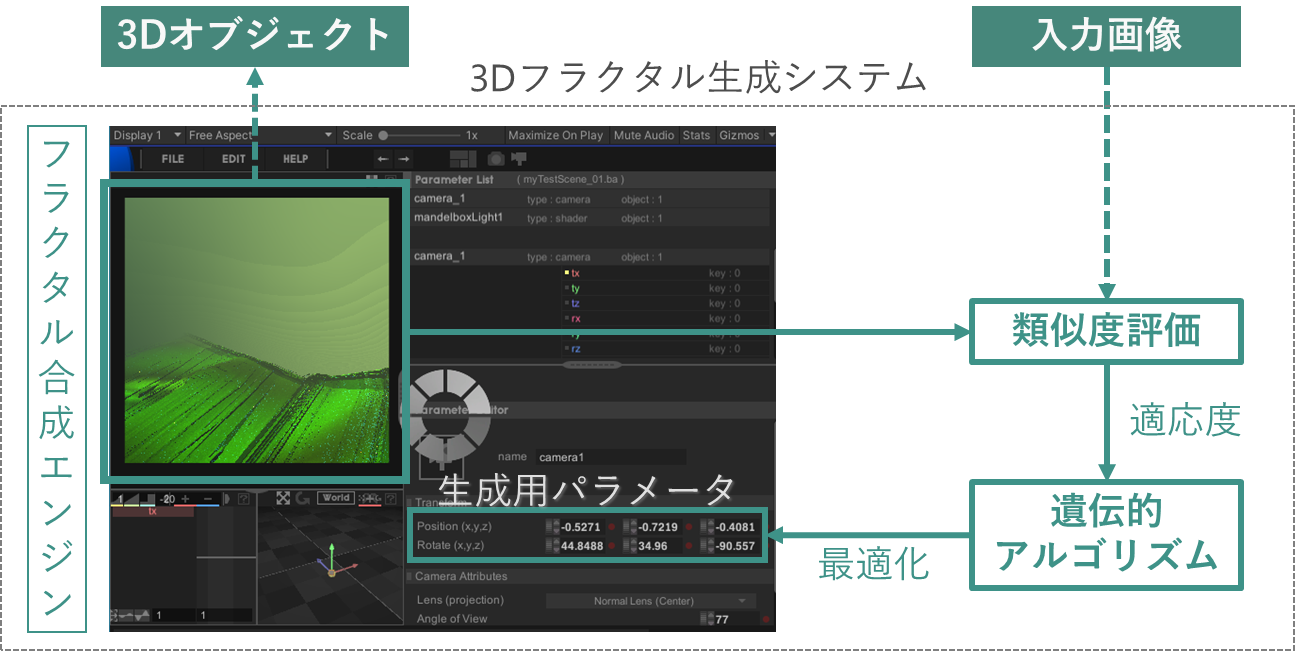Open the Normal Lens (Center) projection dropdown

[650, 601]
